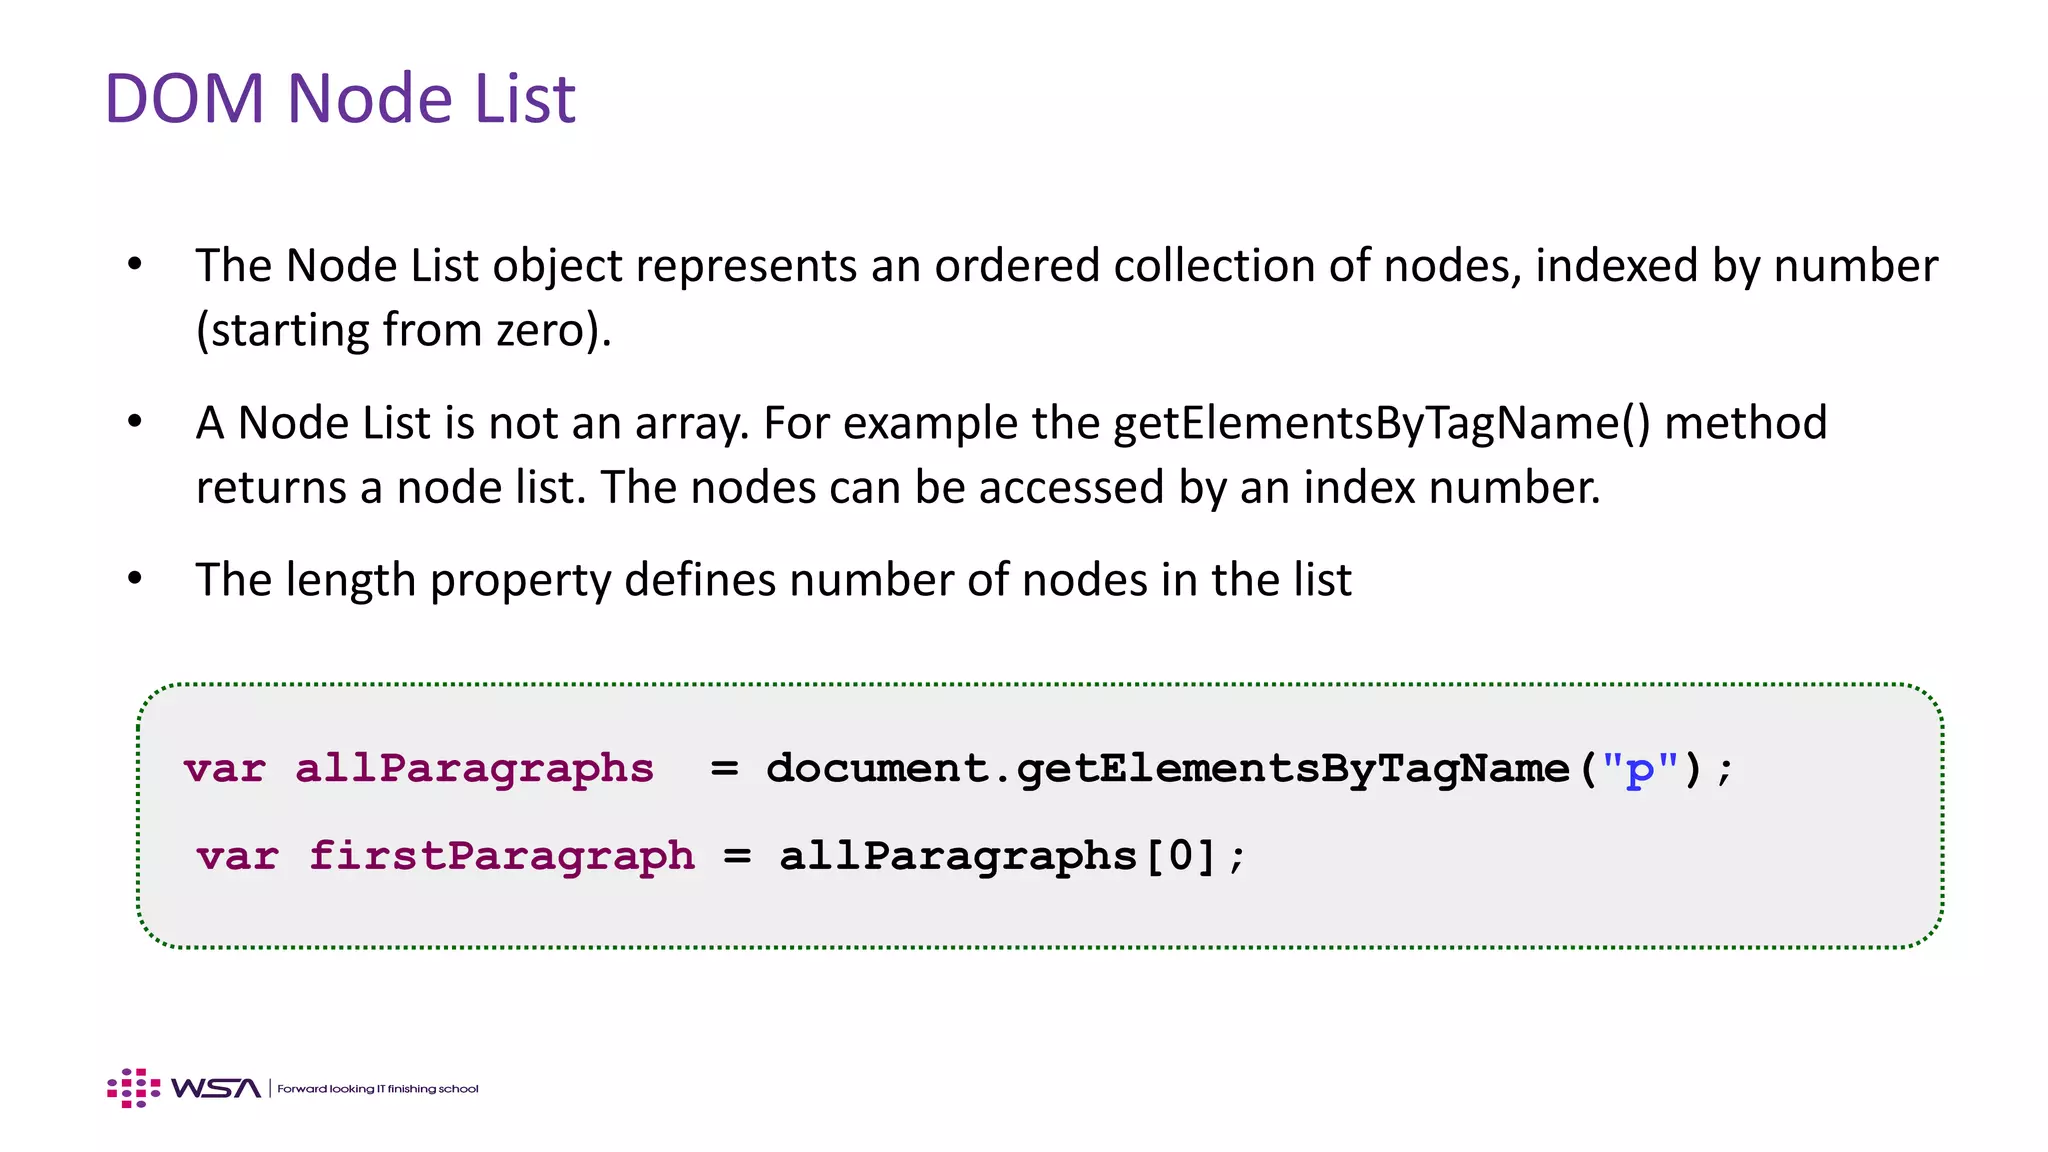Click the WSA dotted logo icon

[x=134, y=1088]
